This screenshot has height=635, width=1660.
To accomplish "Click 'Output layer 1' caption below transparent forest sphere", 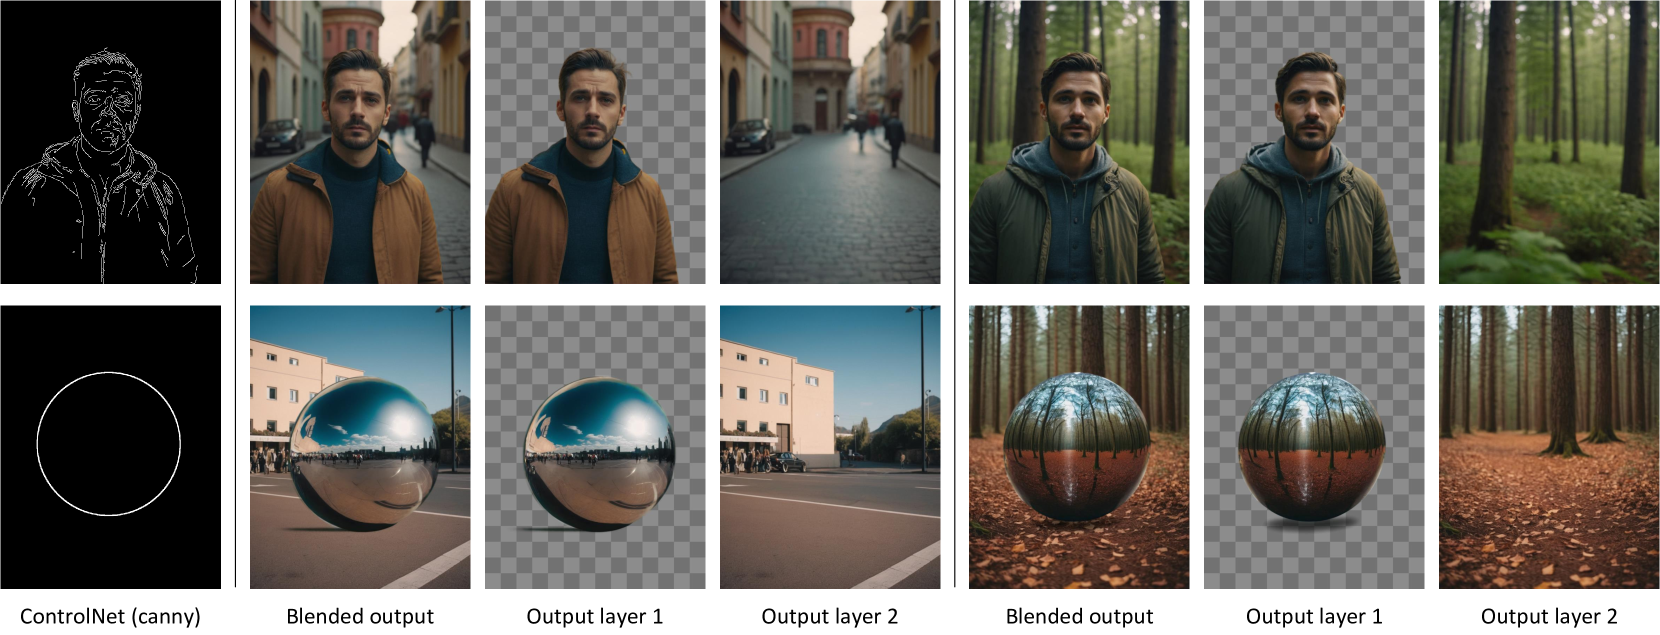I will [1314, 617].
